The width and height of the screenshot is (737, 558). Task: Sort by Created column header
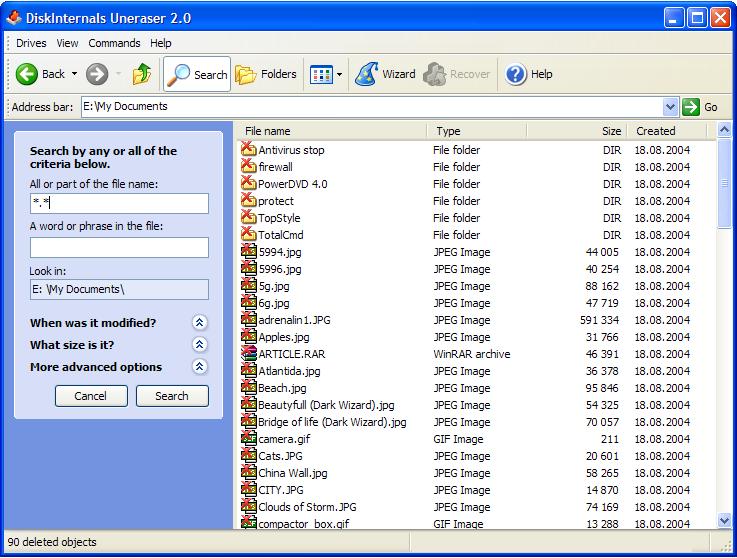point(666,131)
